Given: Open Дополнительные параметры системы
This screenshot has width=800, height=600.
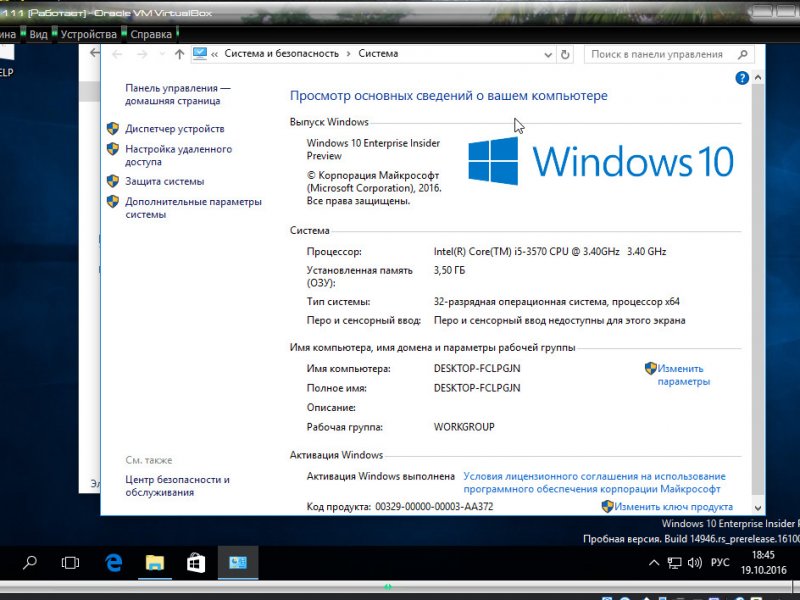Looking at the screenshot, I should pos(193,208).
